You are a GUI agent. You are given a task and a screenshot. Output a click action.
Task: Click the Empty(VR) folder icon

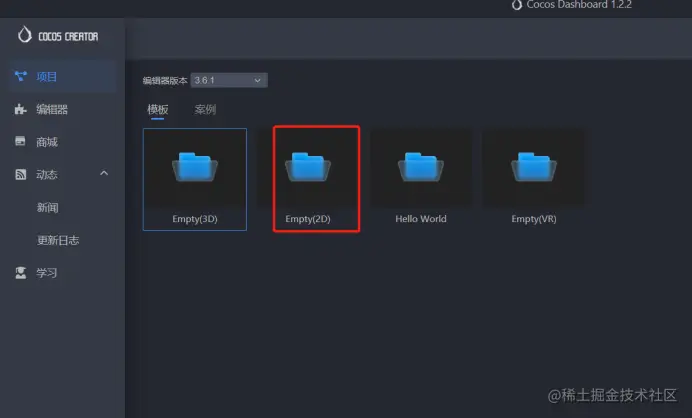[x=534, y=167]
